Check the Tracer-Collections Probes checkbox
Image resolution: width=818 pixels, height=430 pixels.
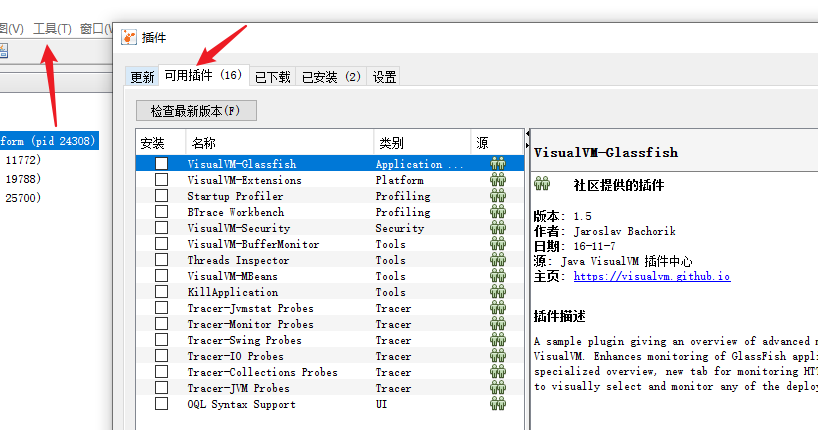pos(161,372)
